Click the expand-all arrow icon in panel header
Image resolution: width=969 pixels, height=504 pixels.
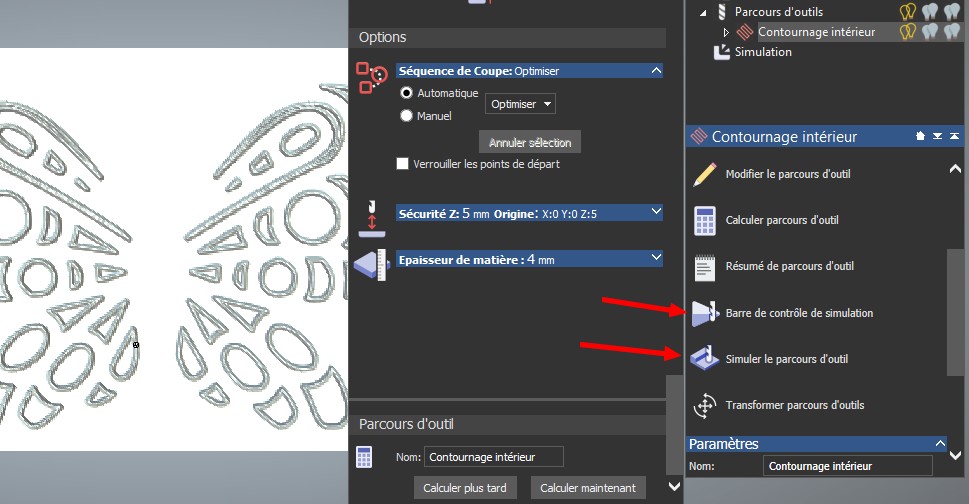[x=937, y=136]
